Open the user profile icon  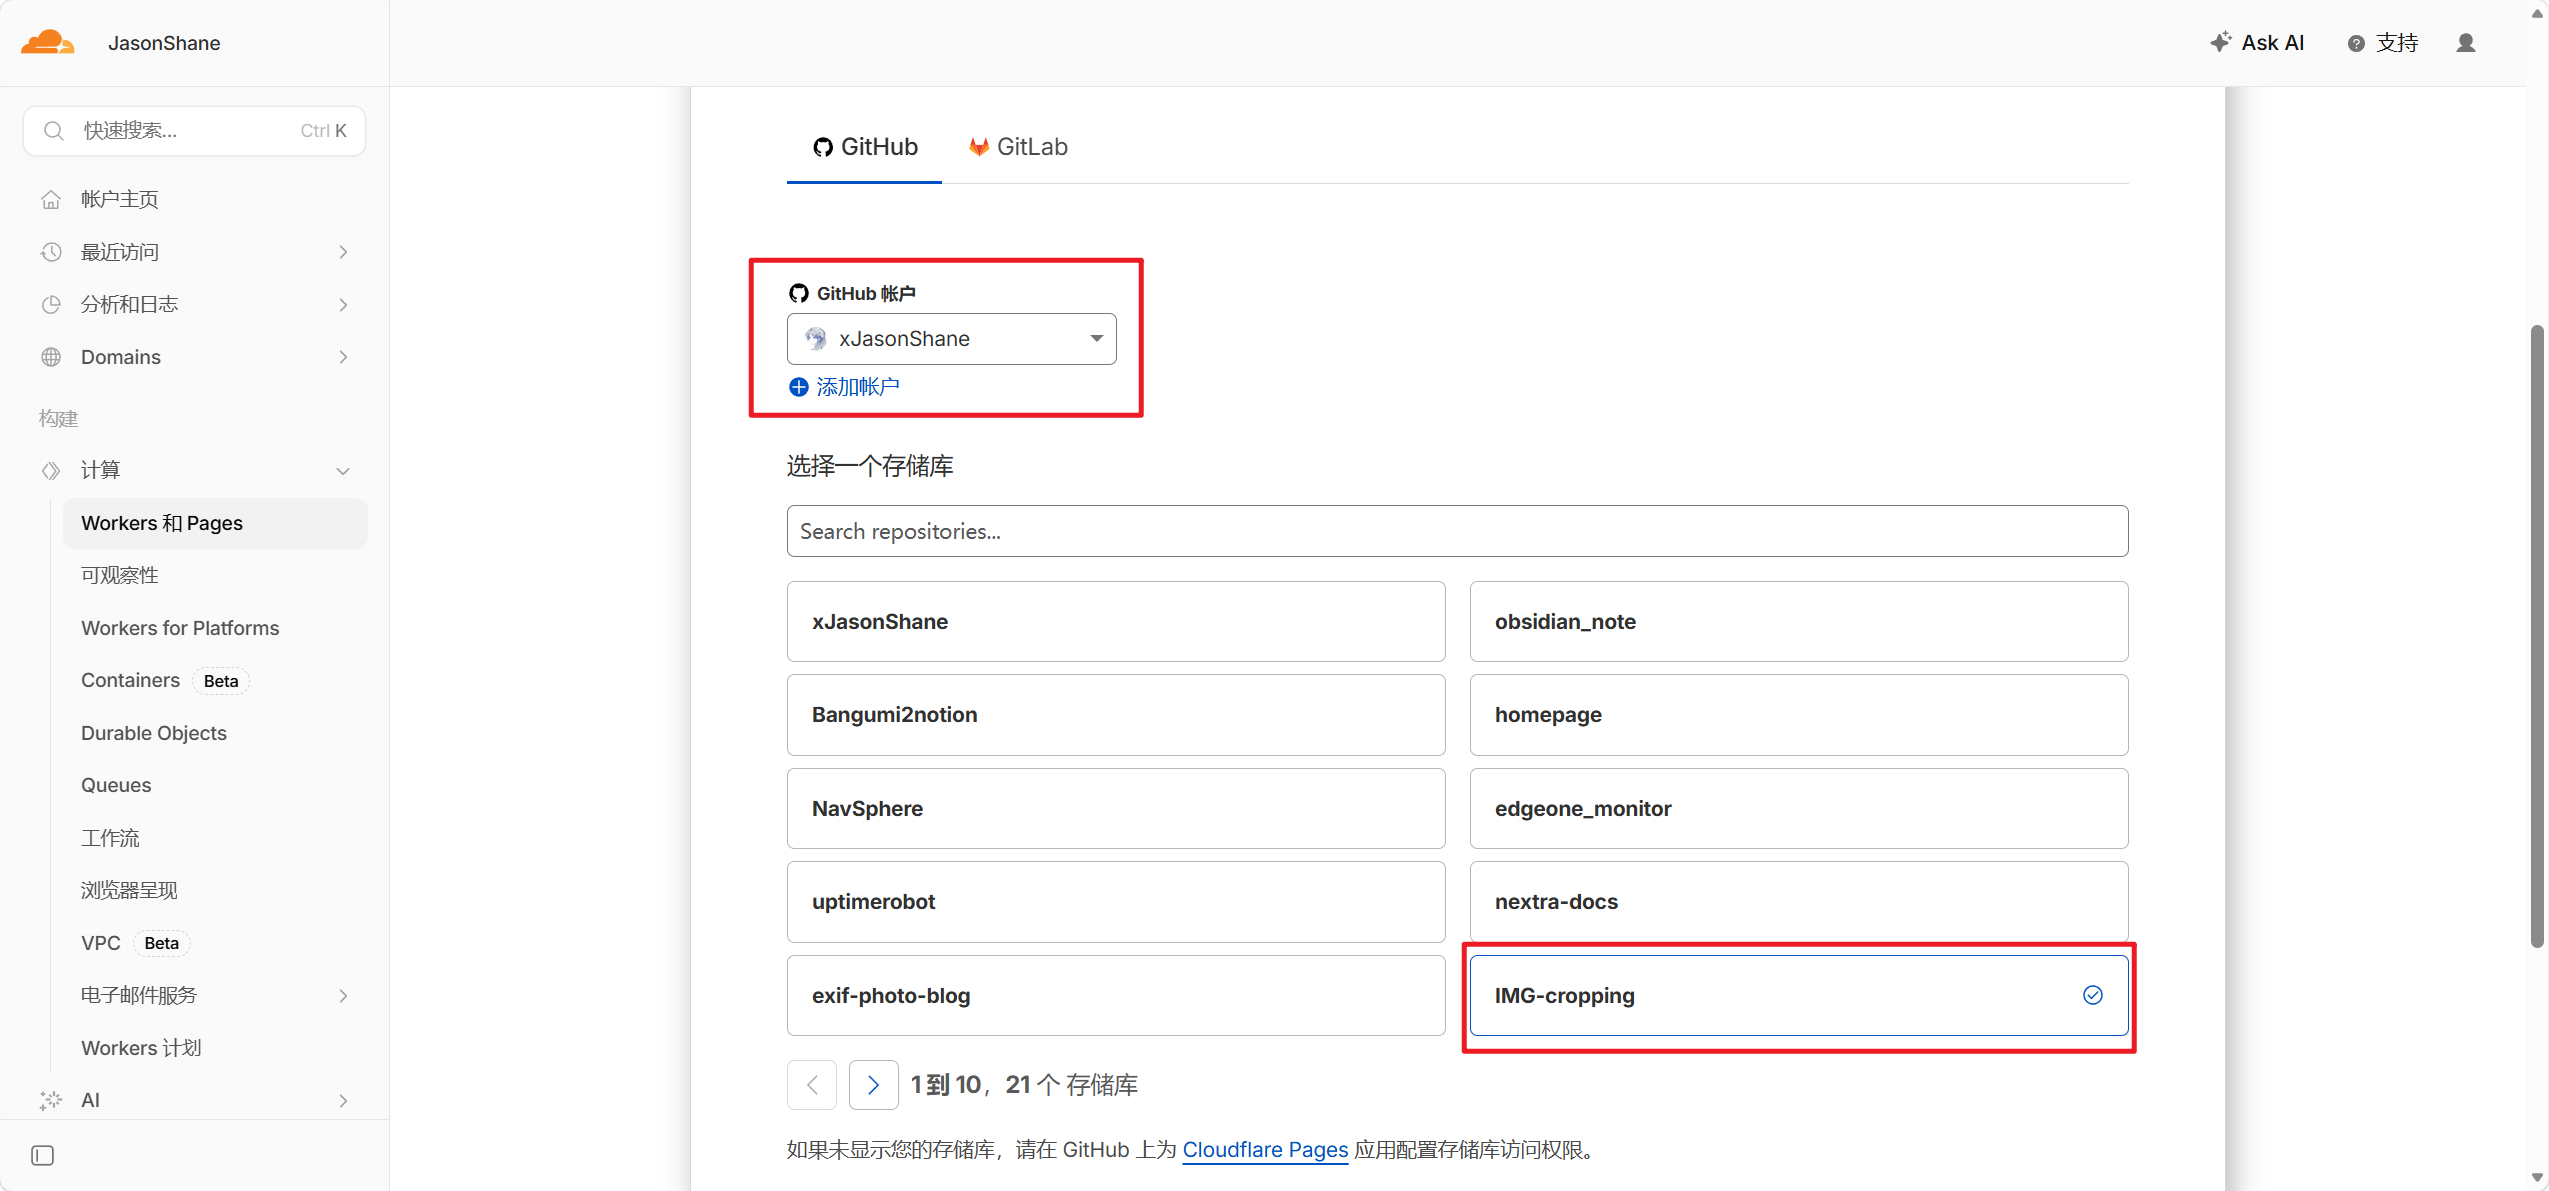2465,43
